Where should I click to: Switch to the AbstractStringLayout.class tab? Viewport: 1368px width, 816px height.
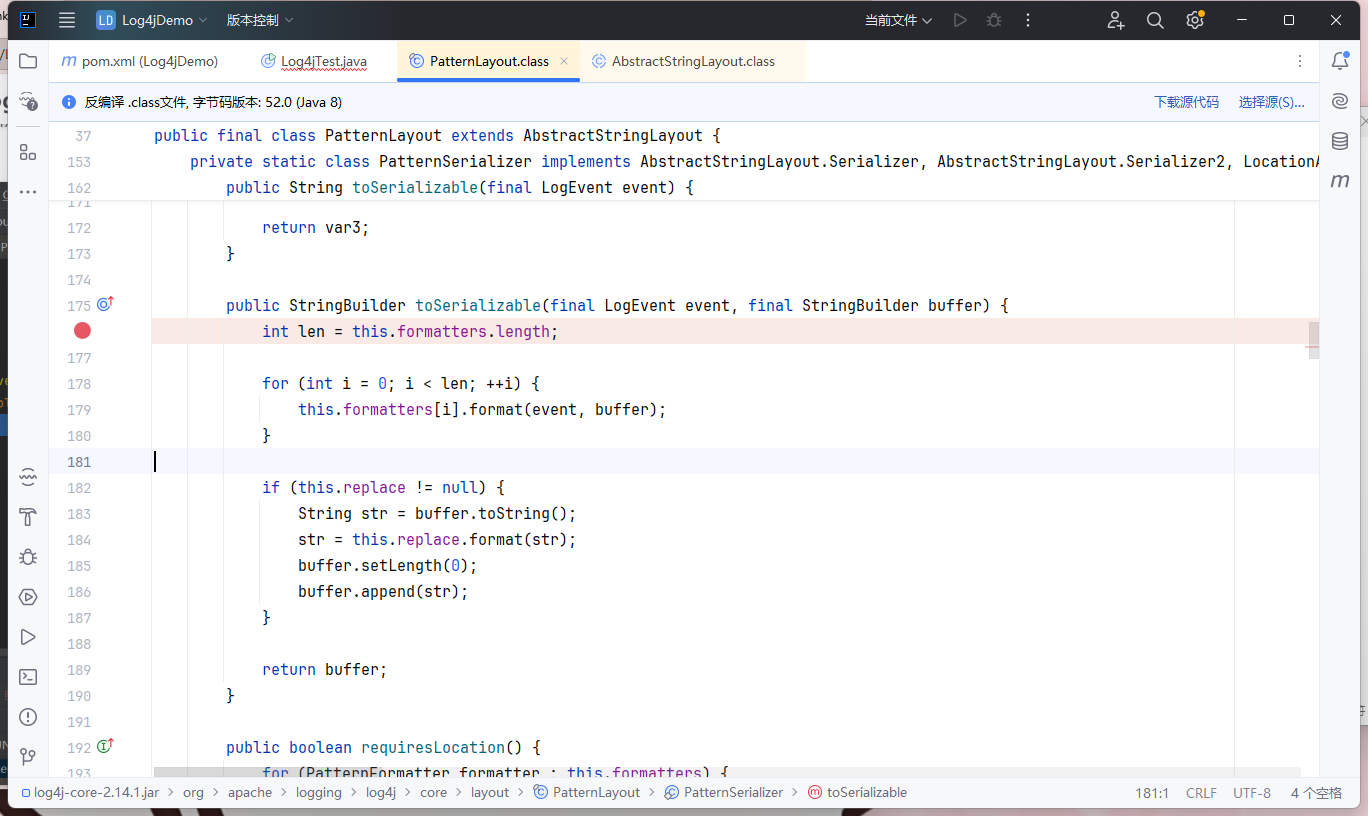tap(692, 61)
